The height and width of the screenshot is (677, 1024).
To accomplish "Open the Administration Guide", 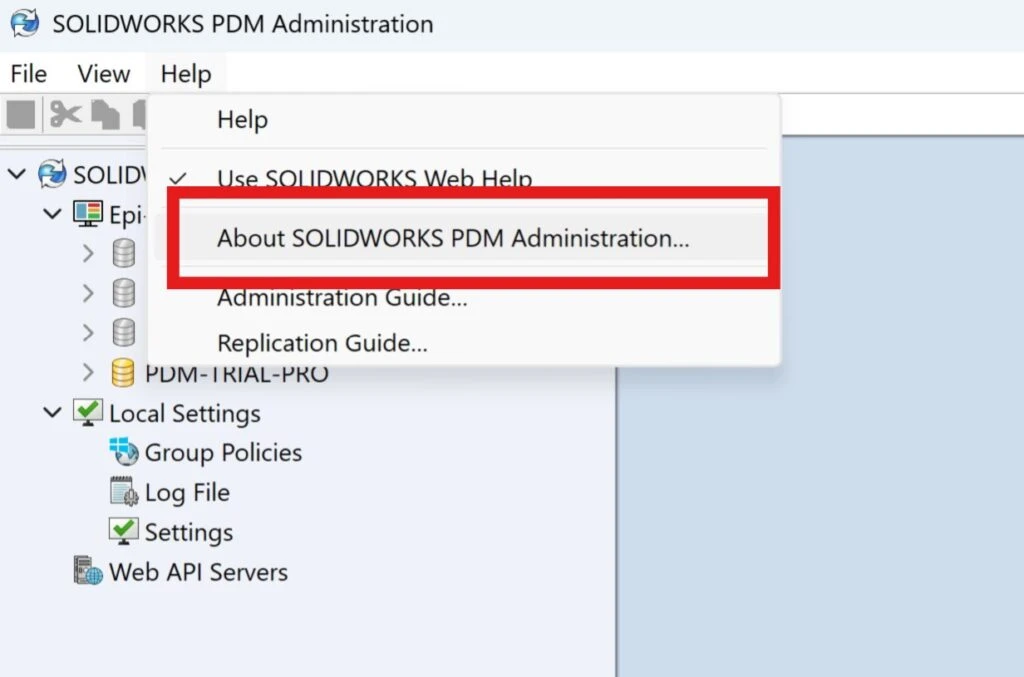I will (343, 297).
